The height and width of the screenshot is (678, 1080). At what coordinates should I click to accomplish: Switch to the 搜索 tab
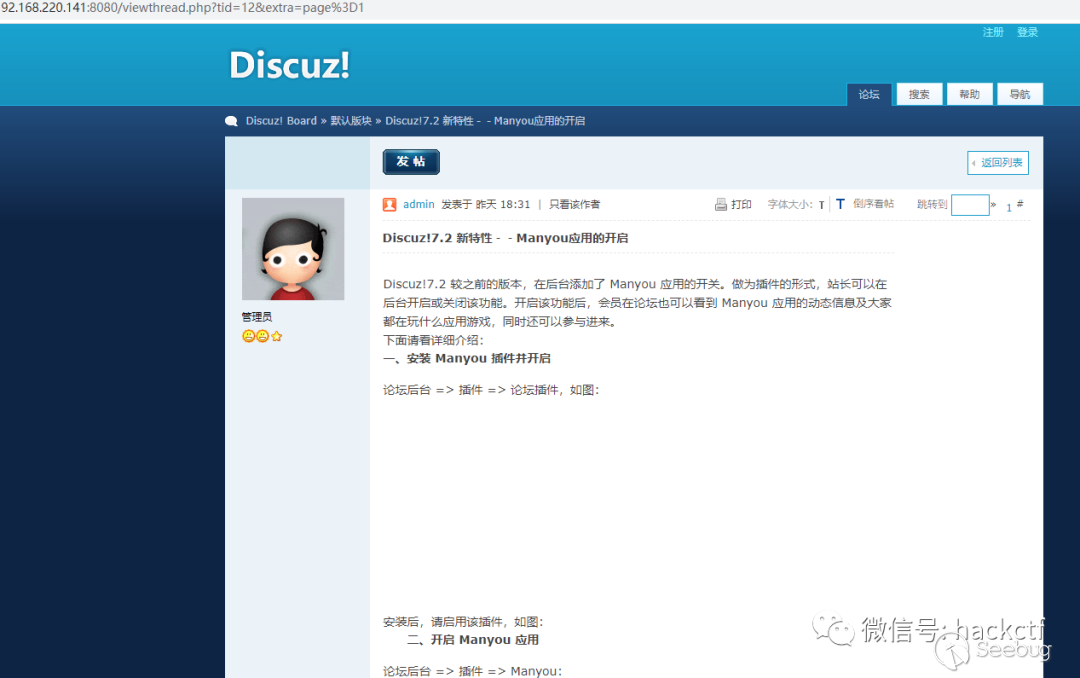(919, 94)
